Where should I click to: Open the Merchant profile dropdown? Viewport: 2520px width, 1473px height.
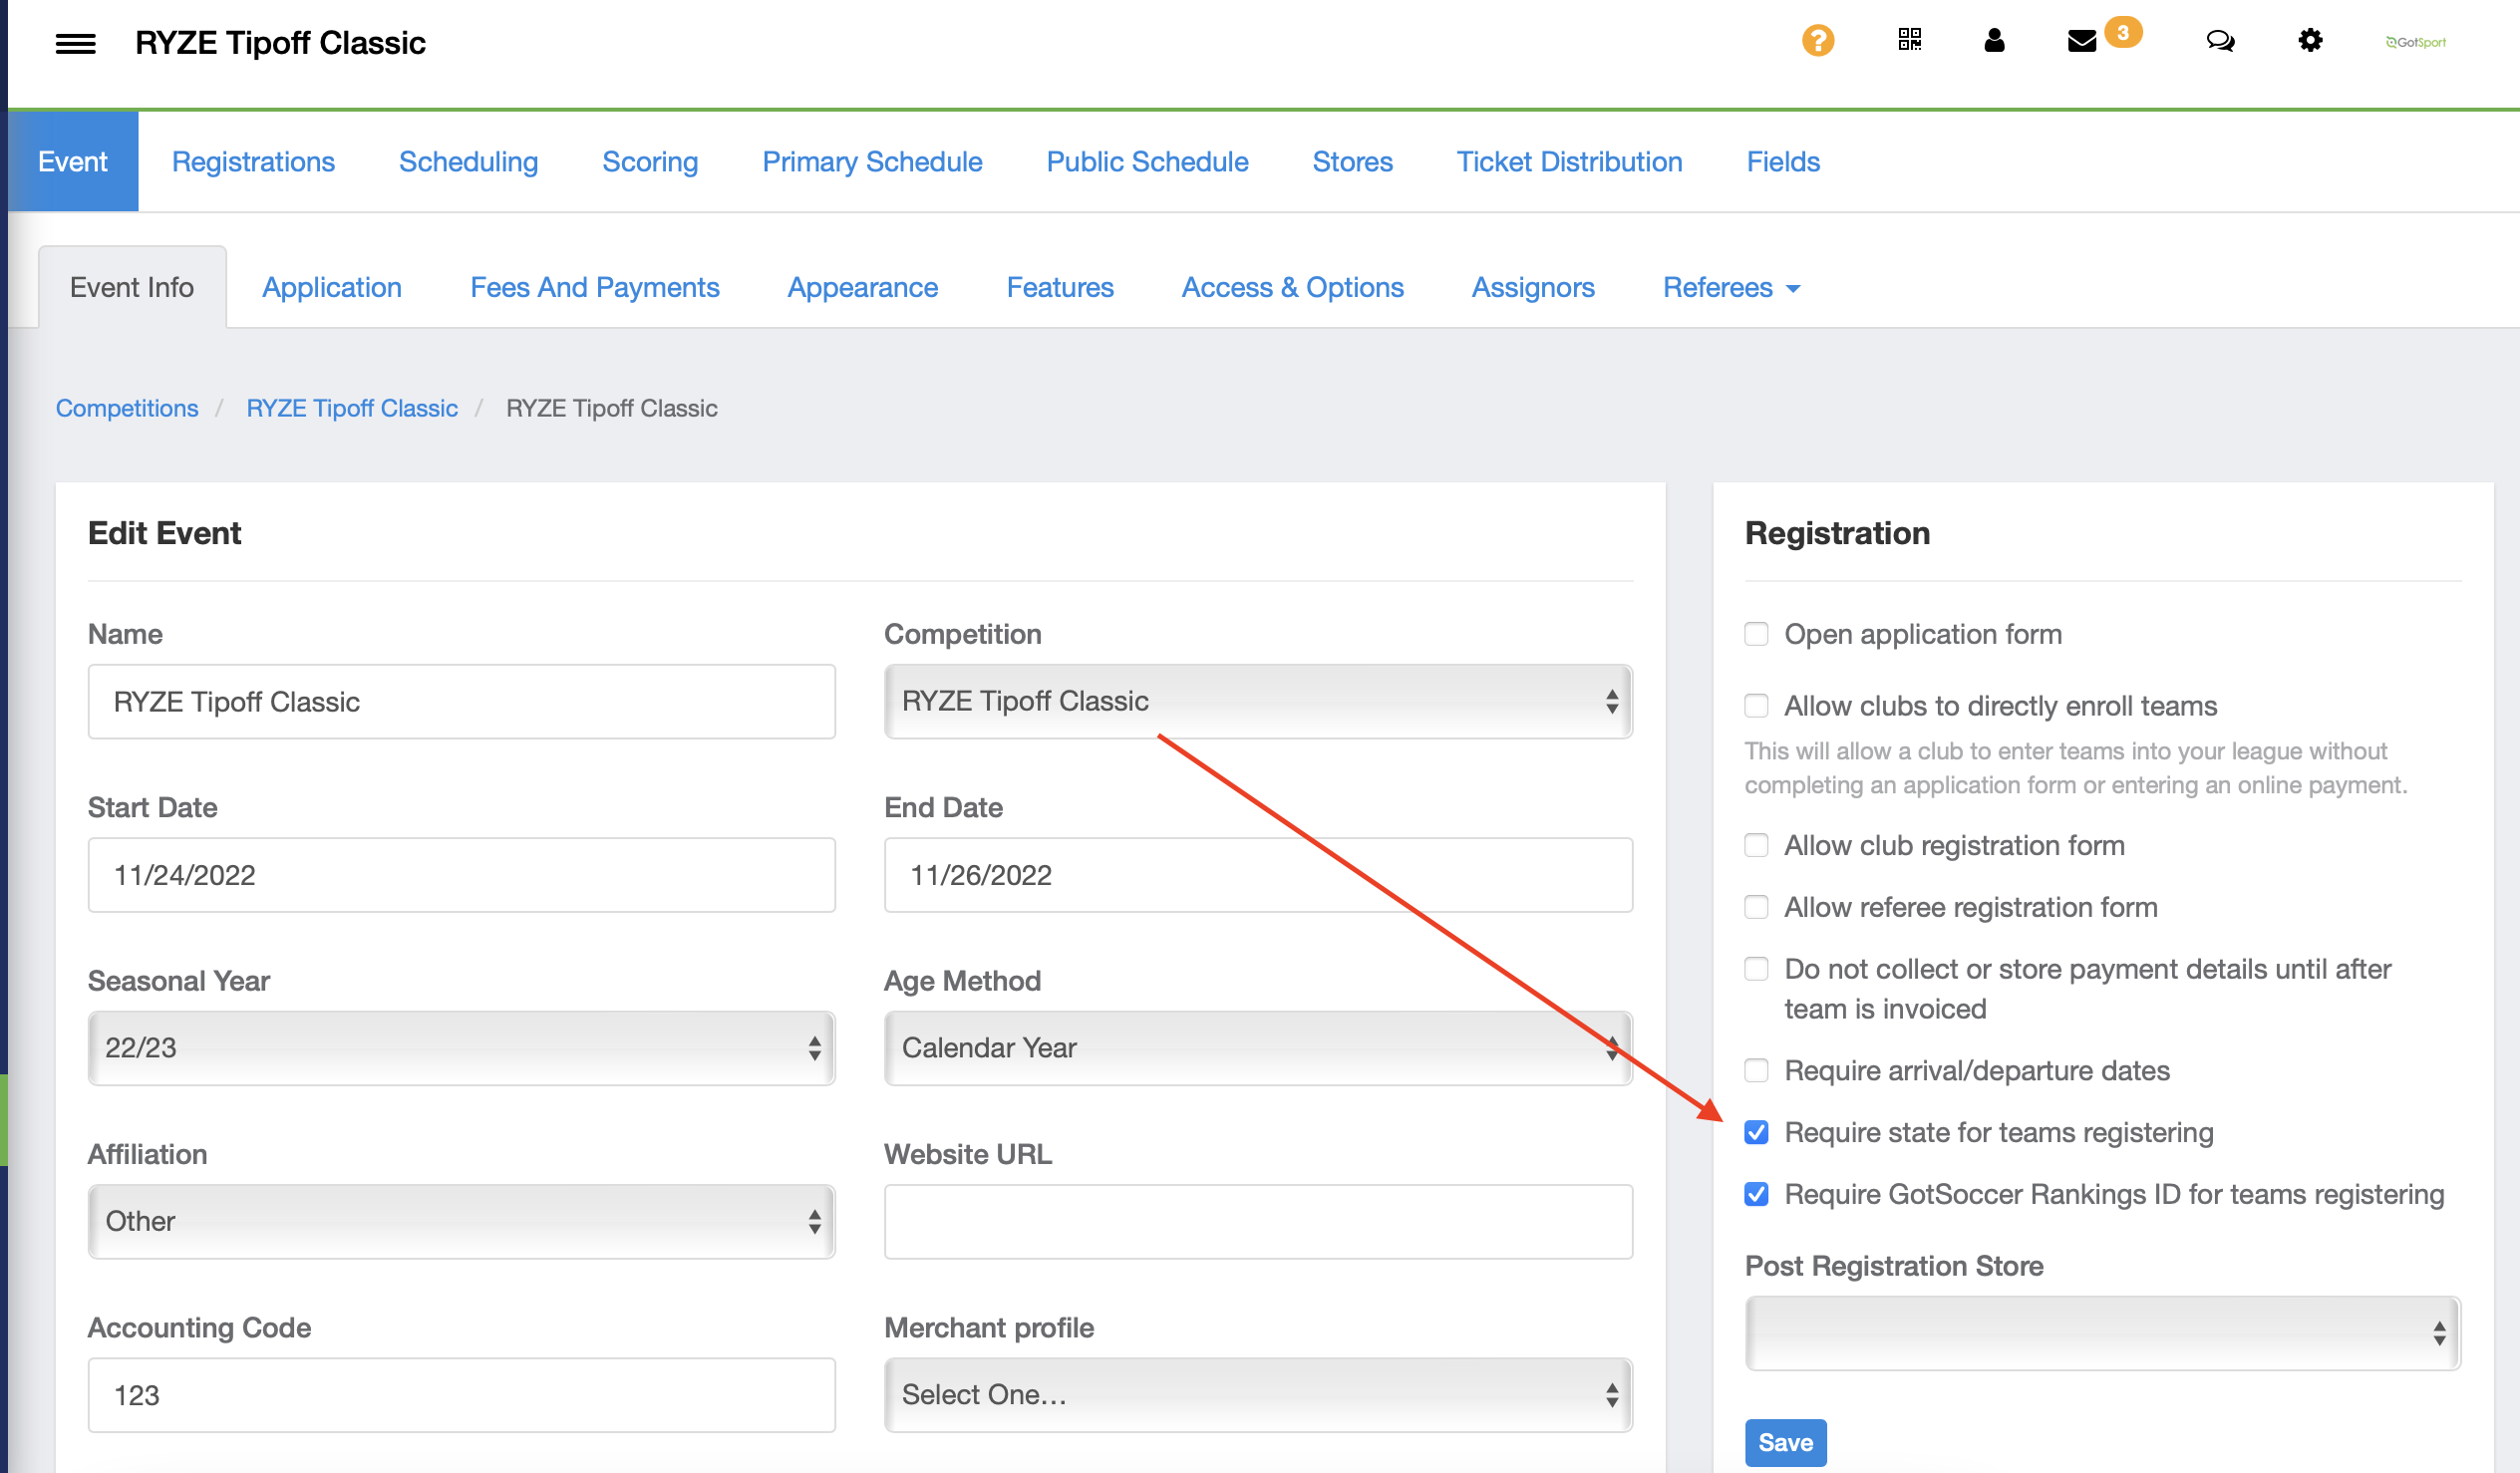pos(1257,1394)
